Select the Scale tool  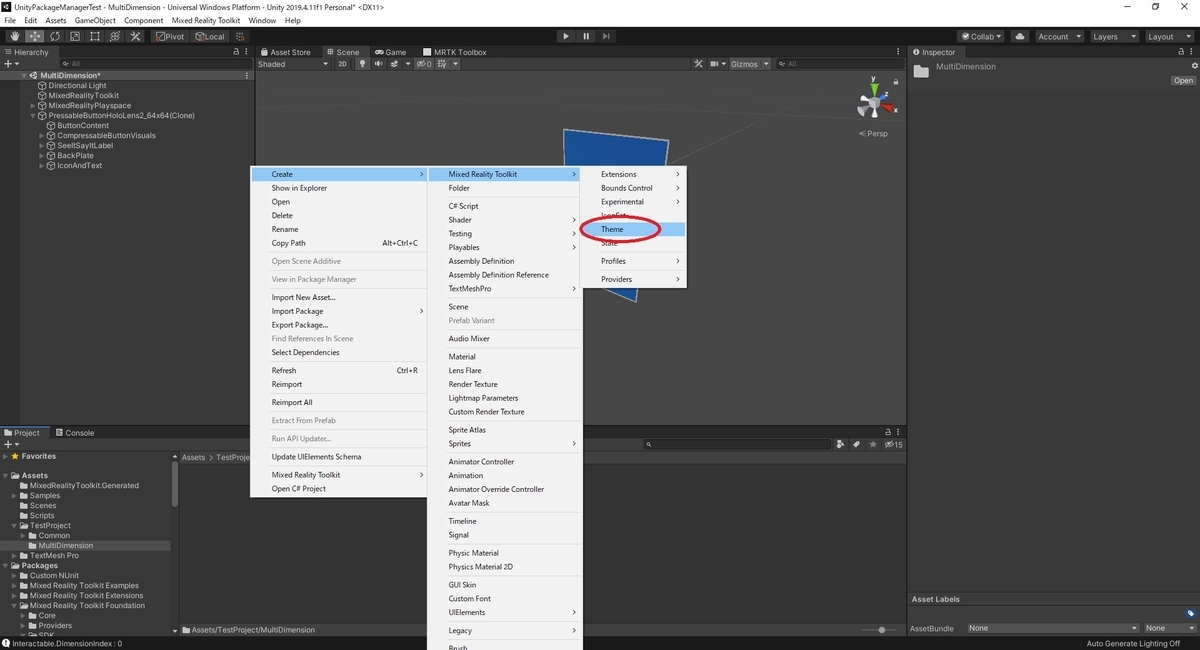pos(74,36)
